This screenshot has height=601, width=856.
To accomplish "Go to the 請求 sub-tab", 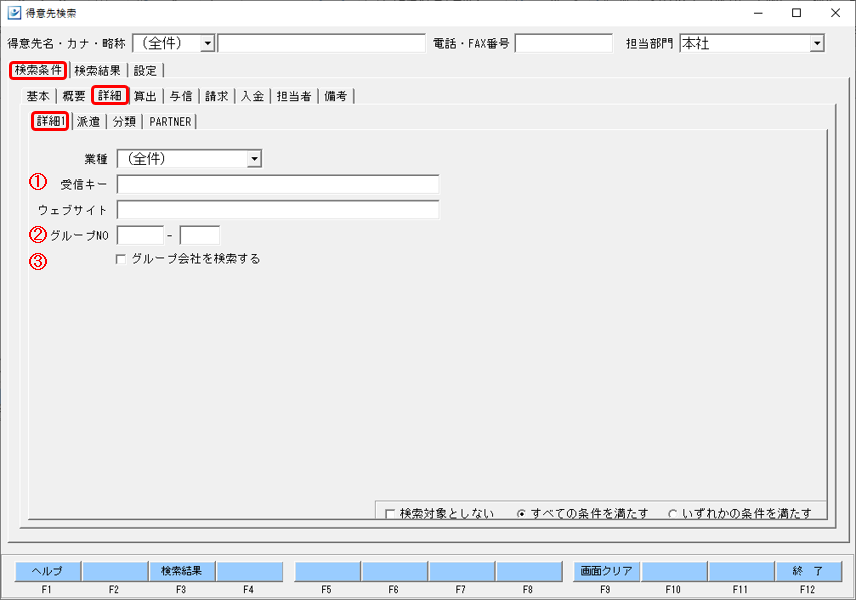I will click(217, 96).
